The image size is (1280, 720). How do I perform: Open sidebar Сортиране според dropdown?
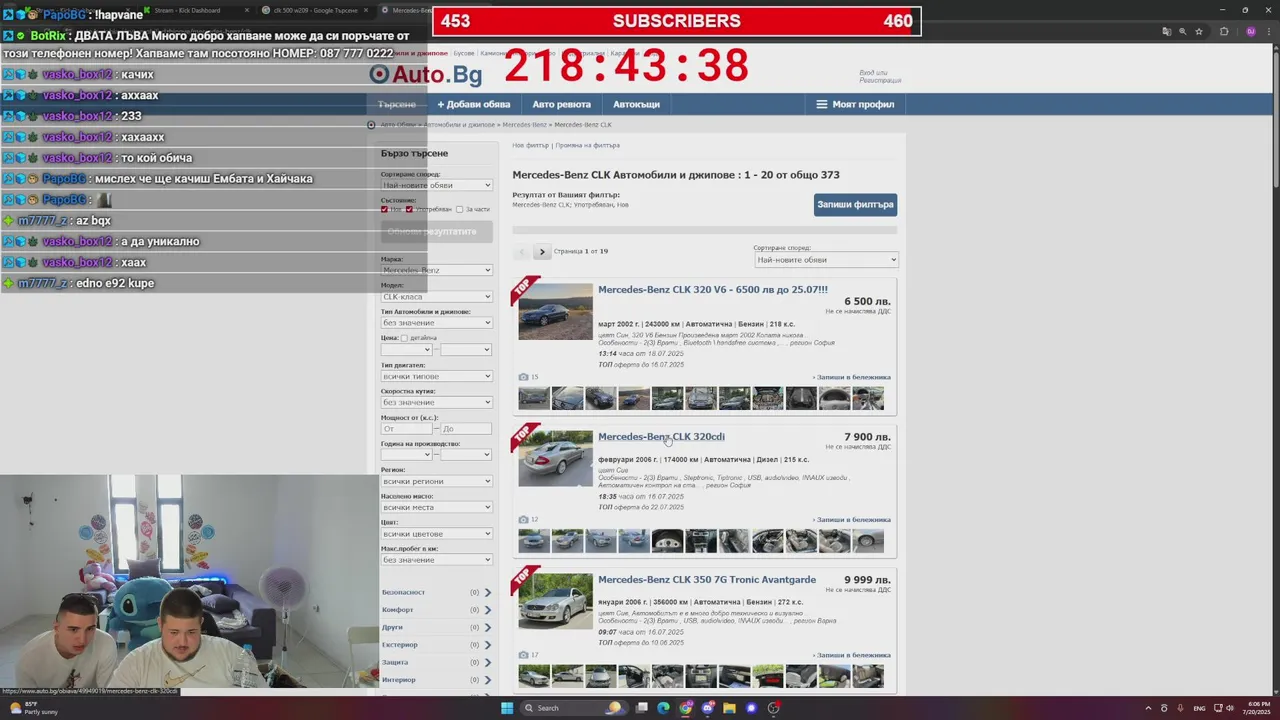(436, 185)
